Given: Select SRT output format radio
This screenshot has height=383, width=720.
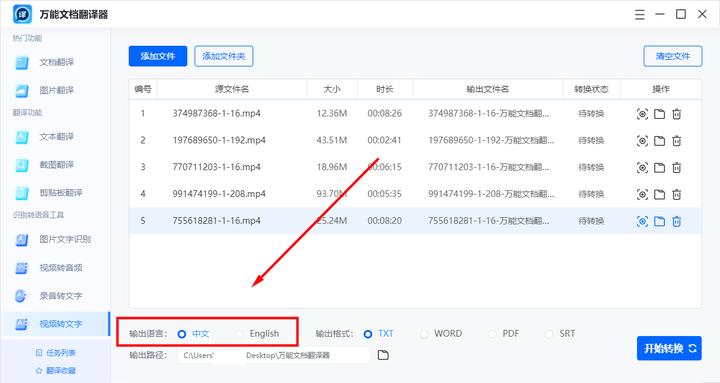Looking at the screenshot, I should tap(549, 334).
